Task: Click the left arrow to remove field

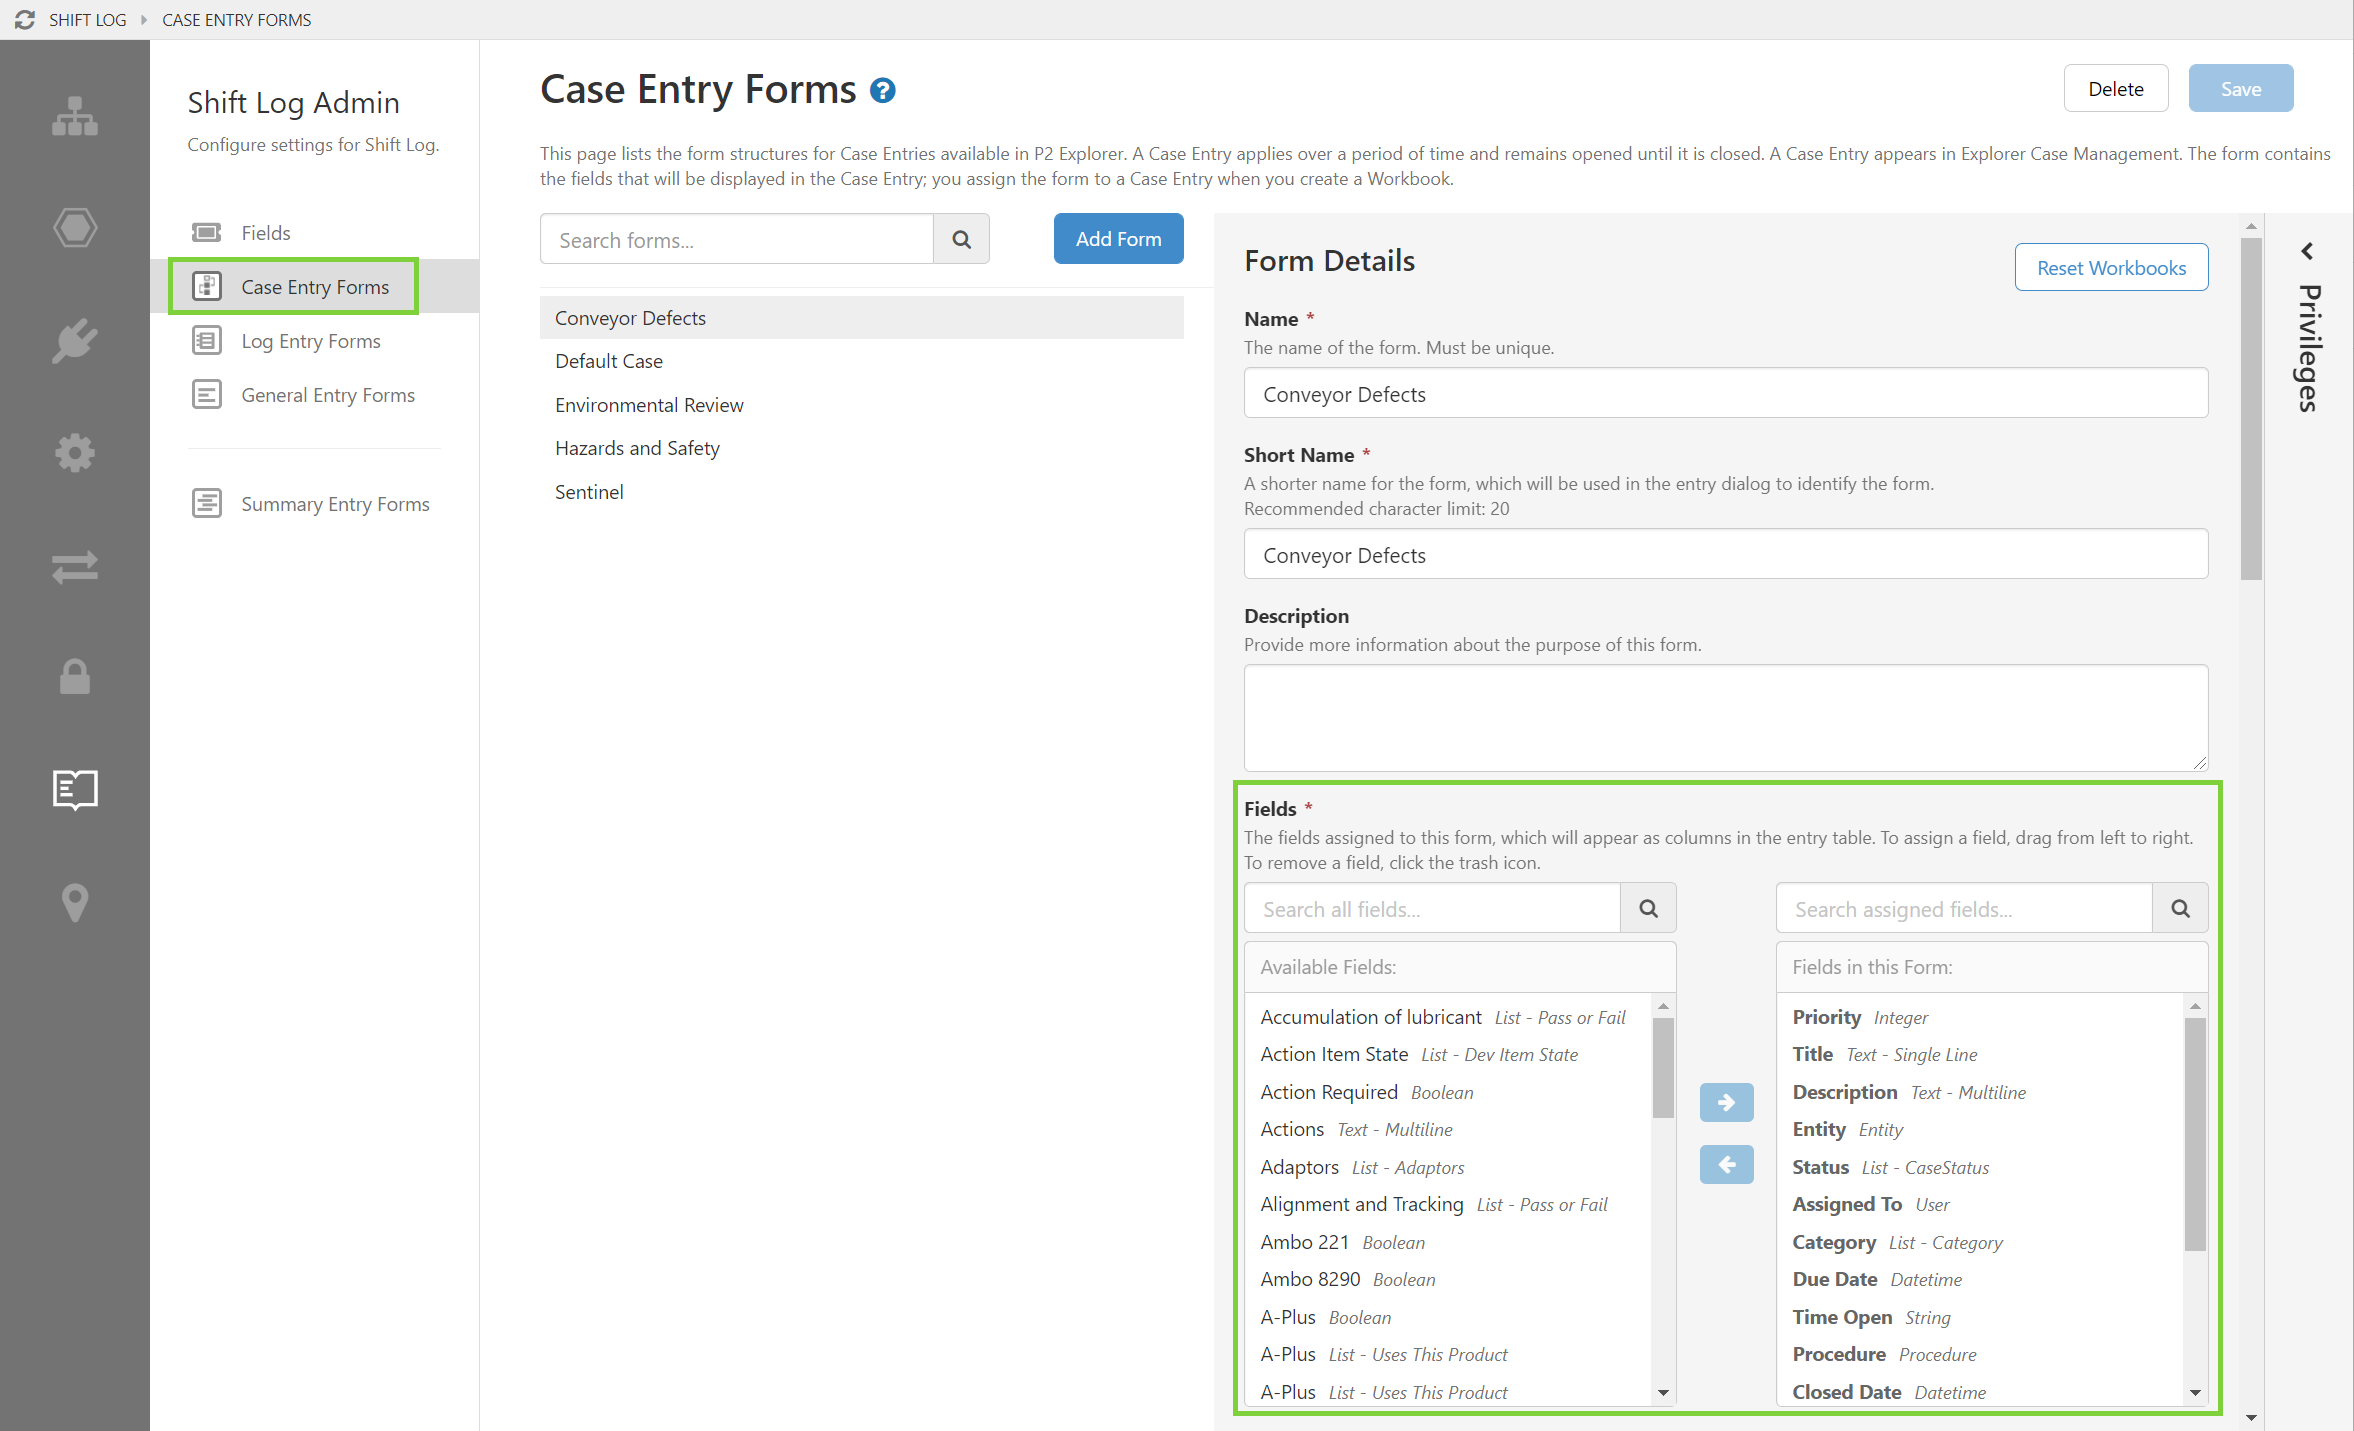Action: tap(1726, 1164)
